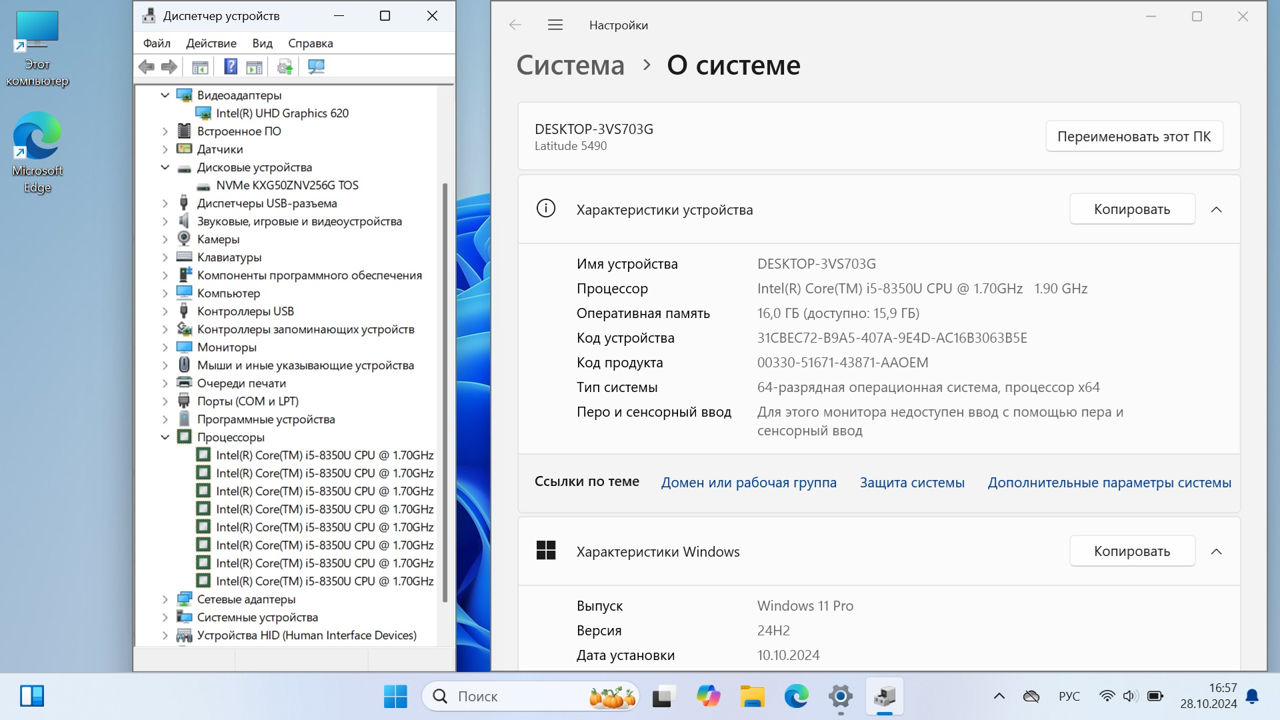This screenshot has width=1280, height=720.
Task: Open Действие menu
Action: pos(211,43)
